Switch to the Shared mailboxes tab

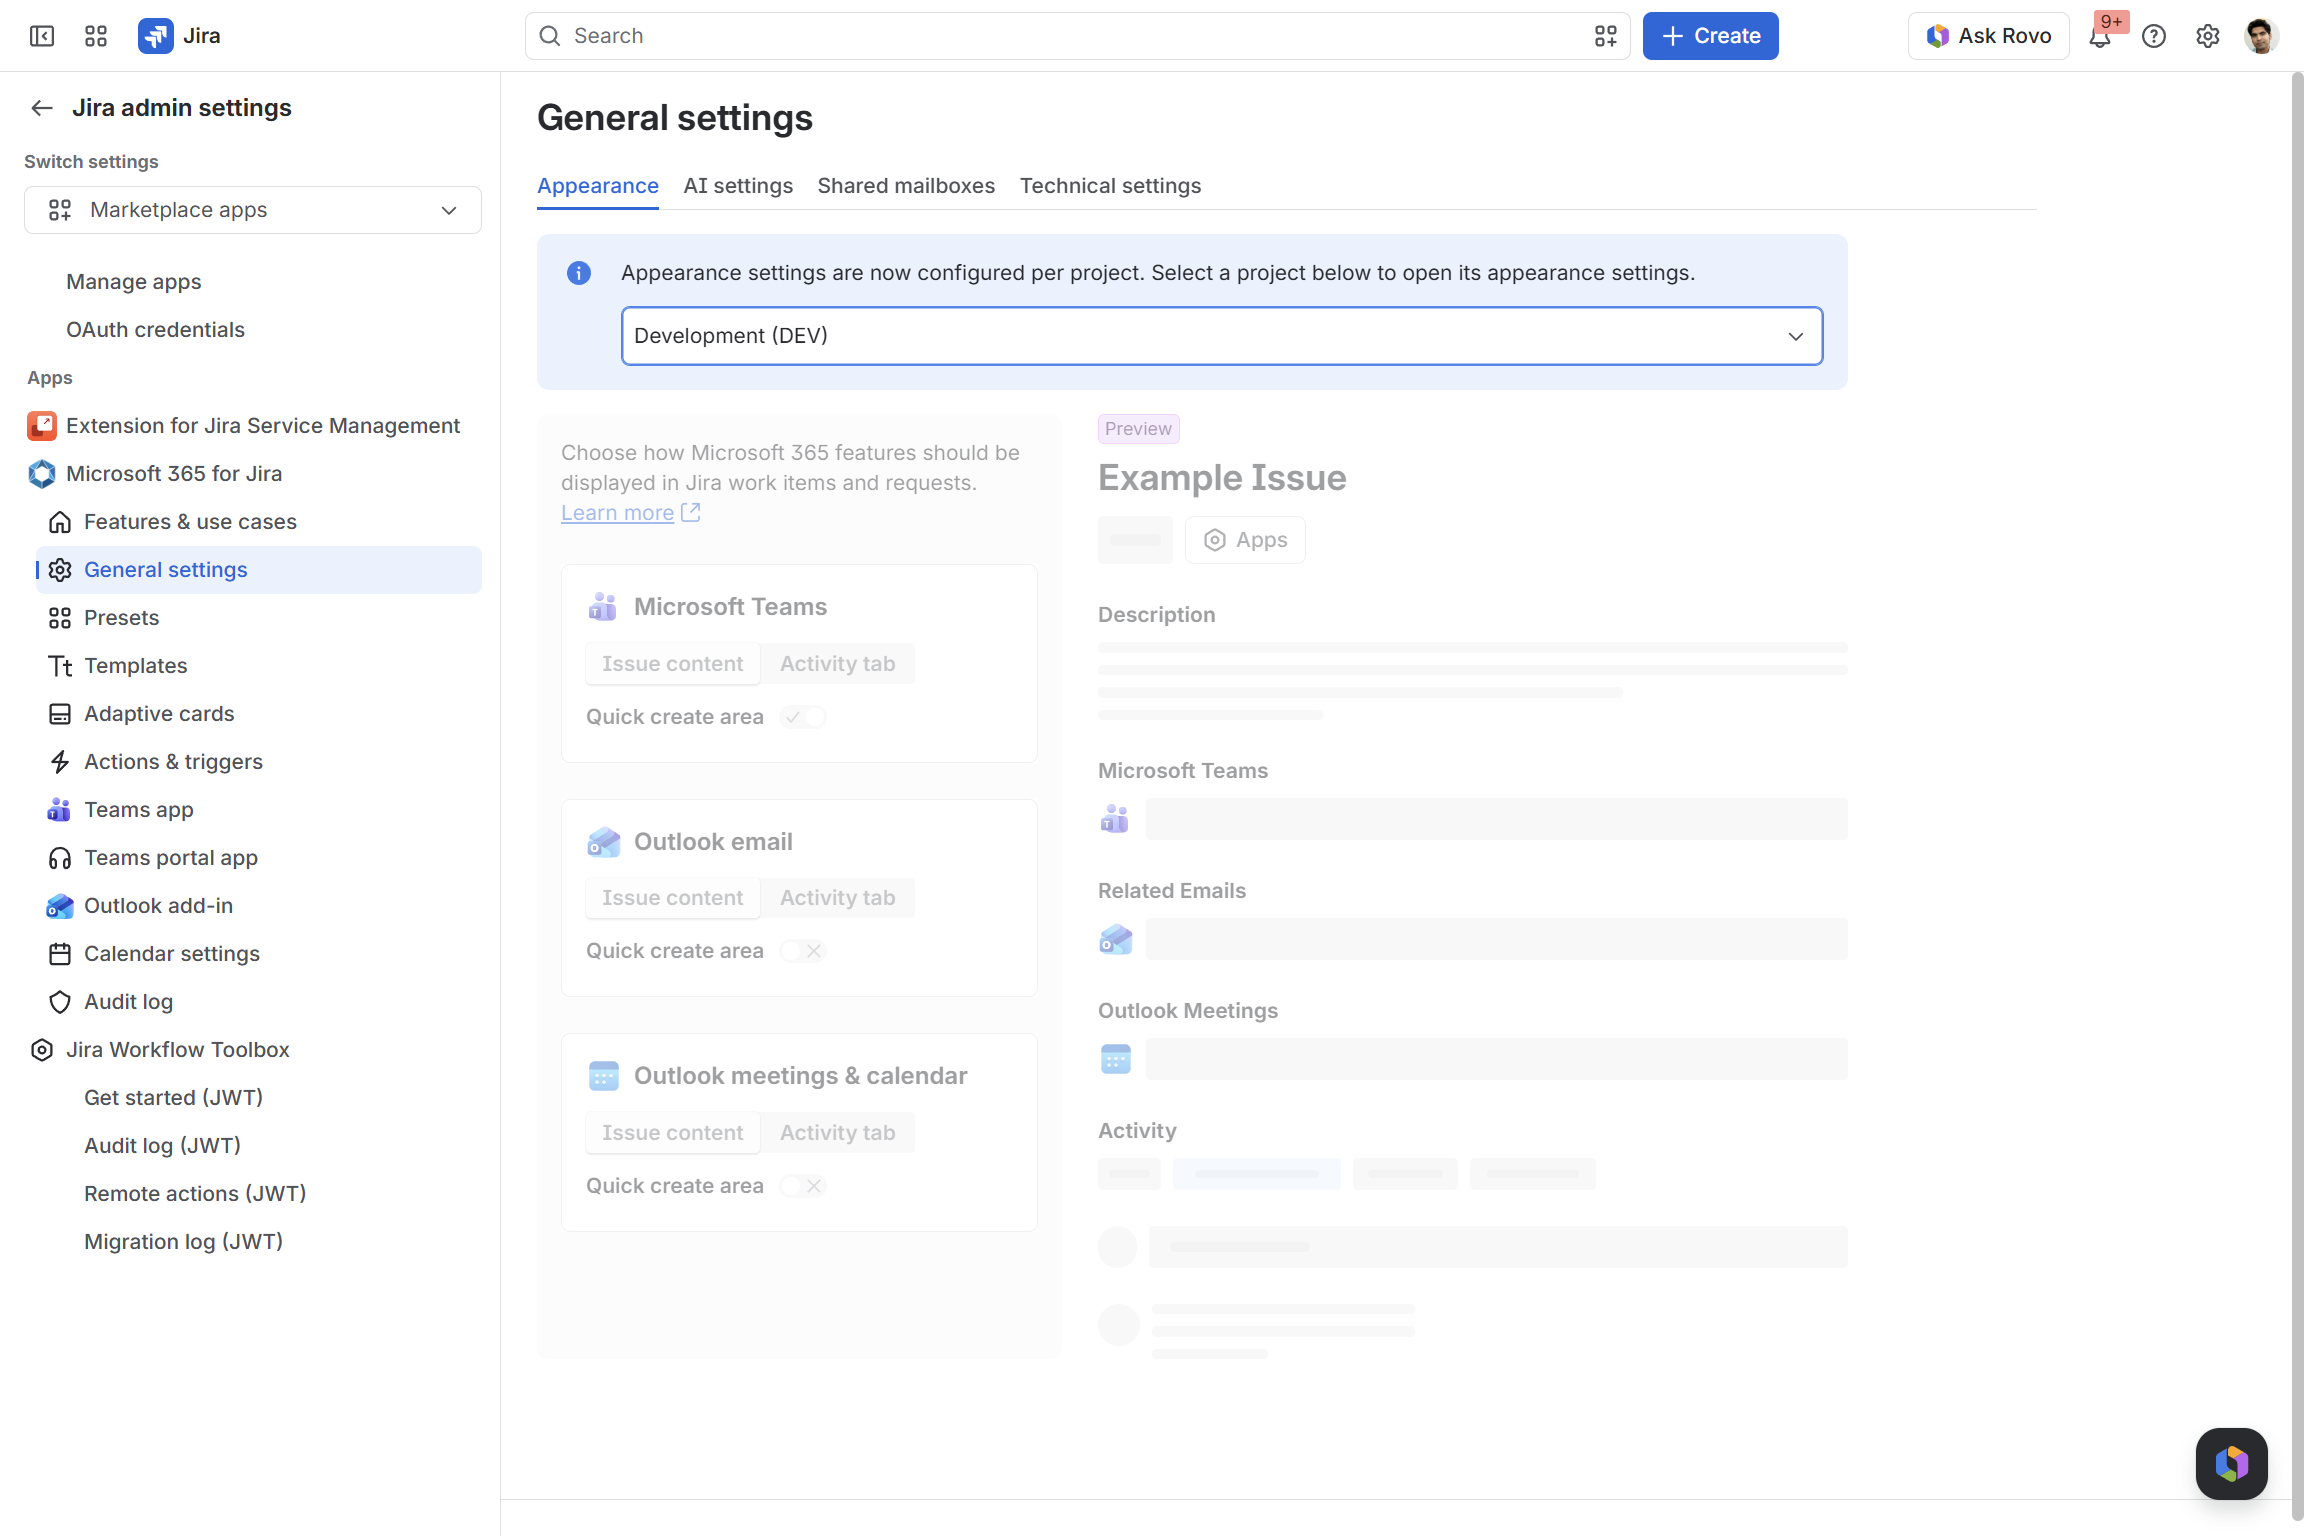point(906,186)
